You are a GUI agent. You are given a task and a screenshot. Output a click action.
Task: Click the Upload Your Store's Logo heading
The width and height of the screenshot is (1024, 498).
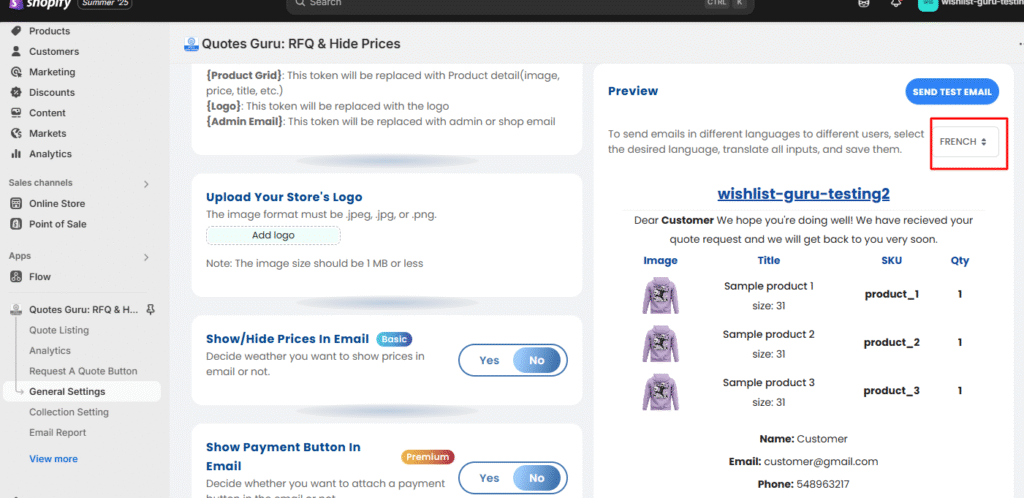pyautogui.click(x=284, y=197)
